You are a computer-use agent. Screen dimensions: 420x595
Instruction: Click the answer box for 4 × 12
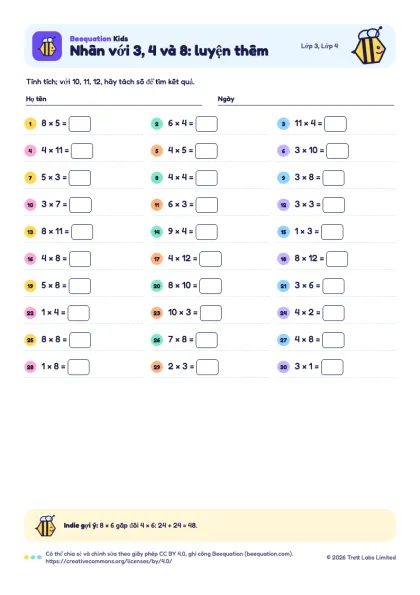(x=211, y=259)
